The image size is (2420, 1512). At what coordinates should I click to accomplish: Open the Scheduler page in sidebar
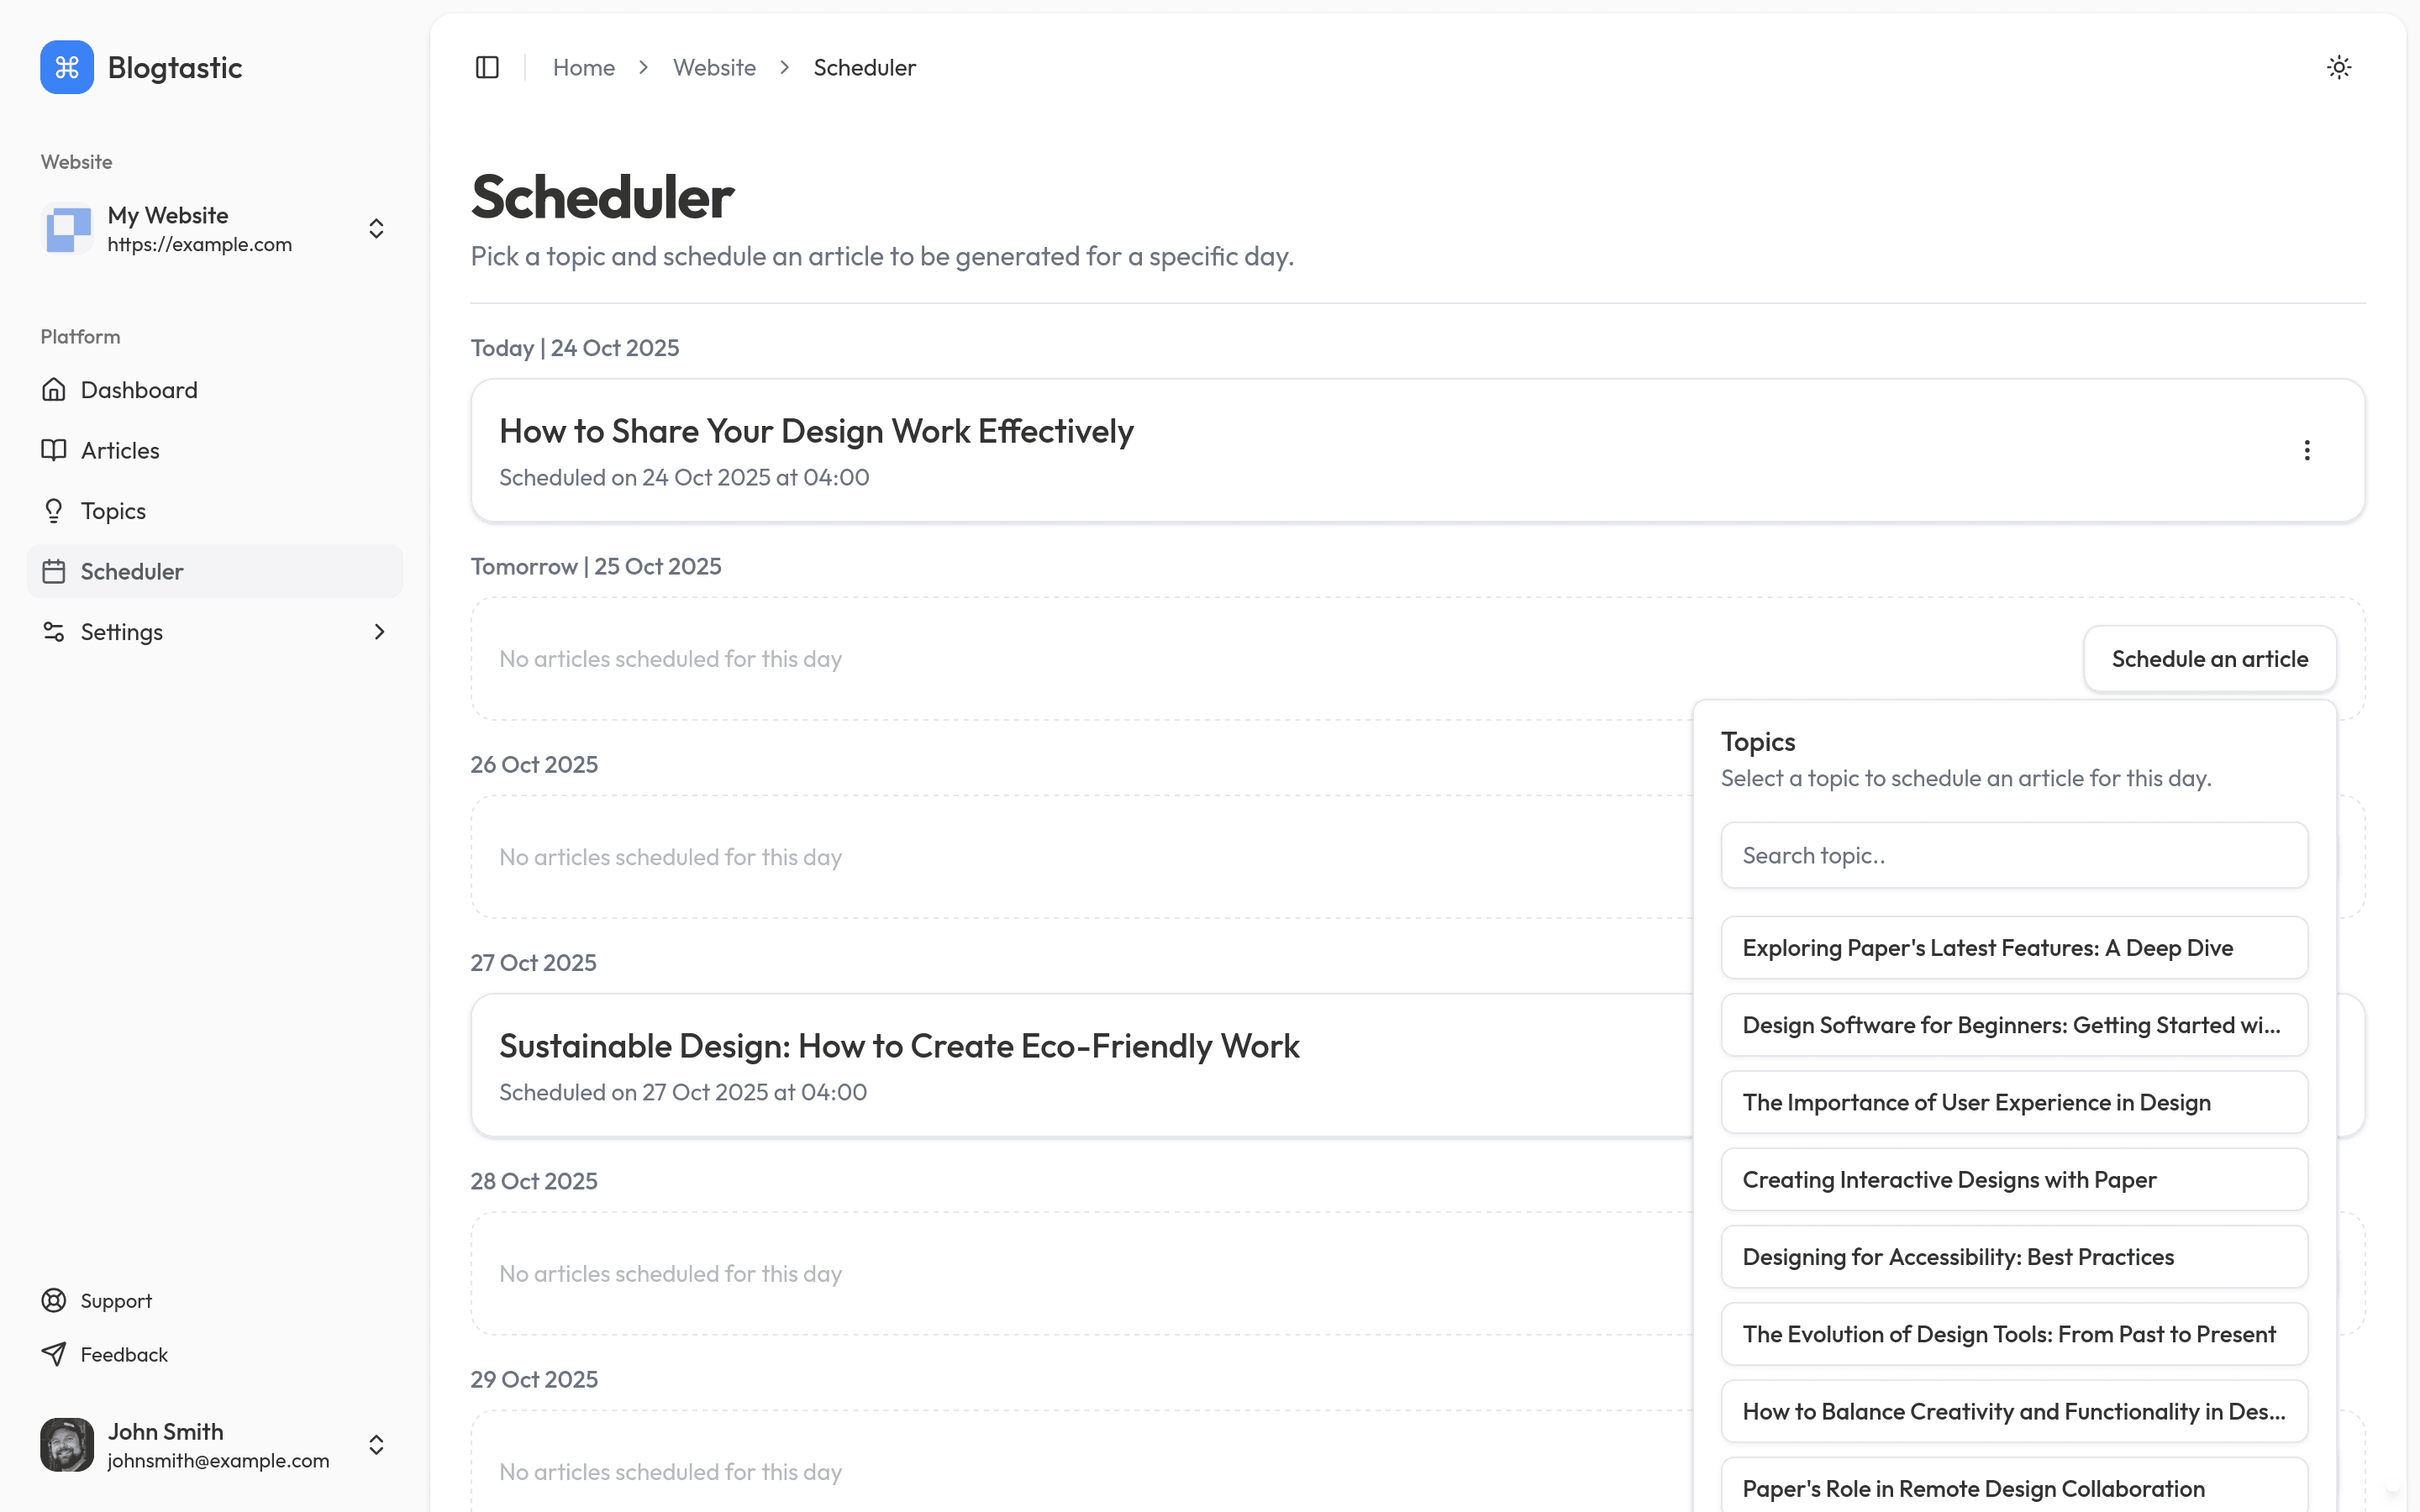(x=132, y=571)
